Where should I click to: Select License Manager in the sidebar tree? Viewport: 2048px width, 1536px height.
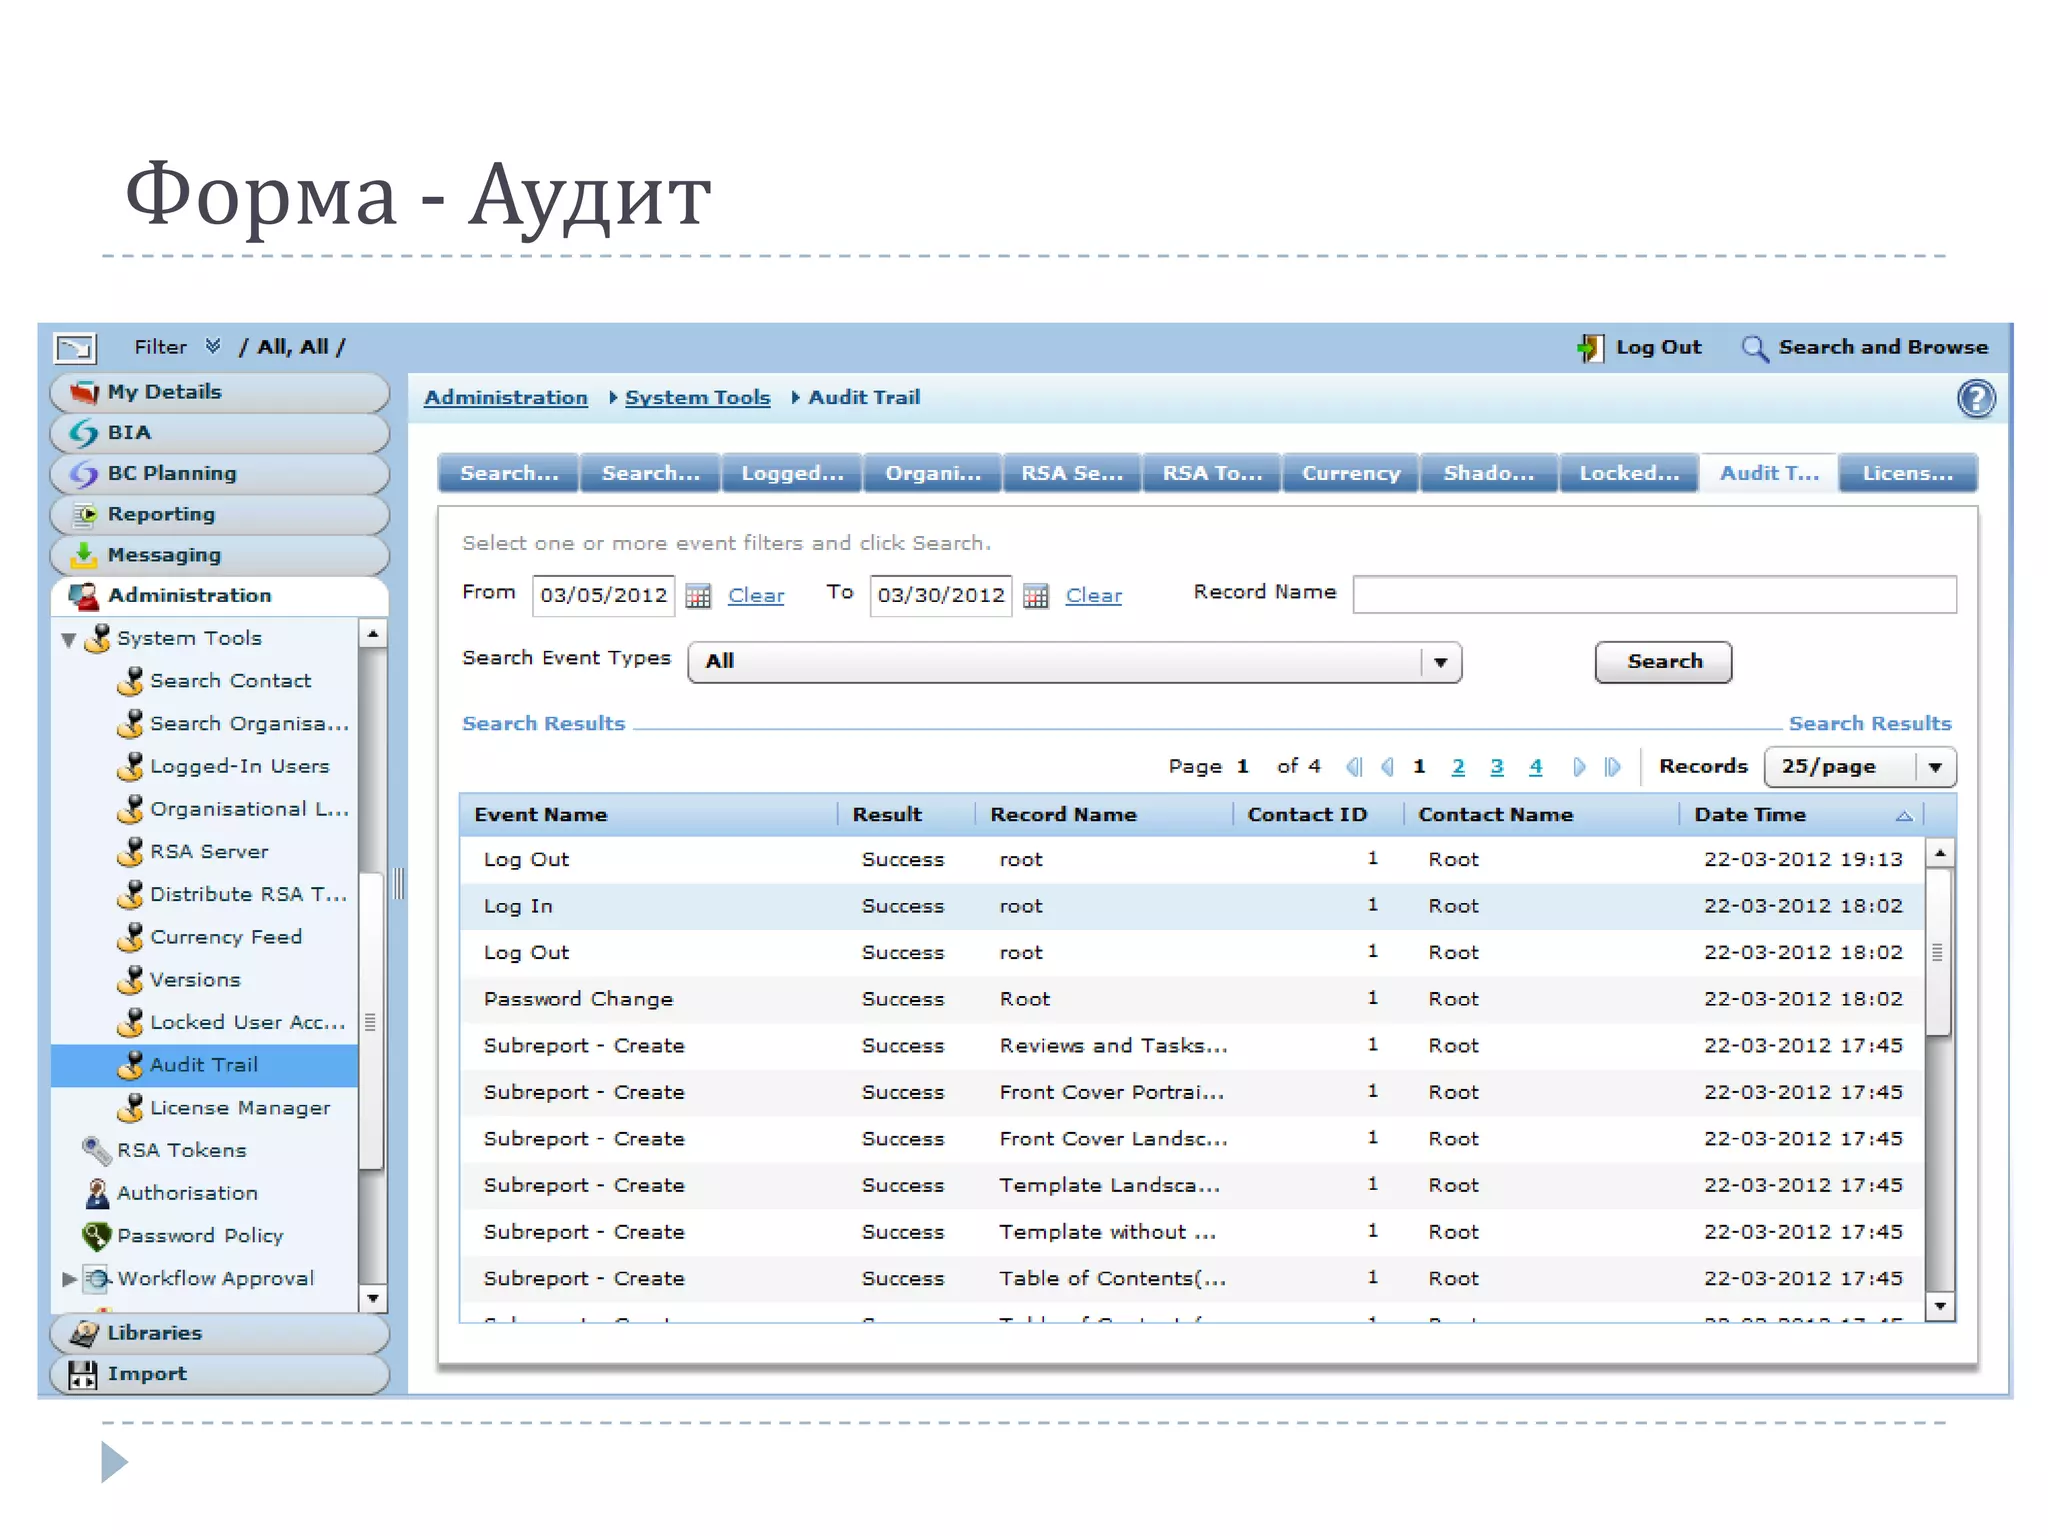pos(240,1107)
